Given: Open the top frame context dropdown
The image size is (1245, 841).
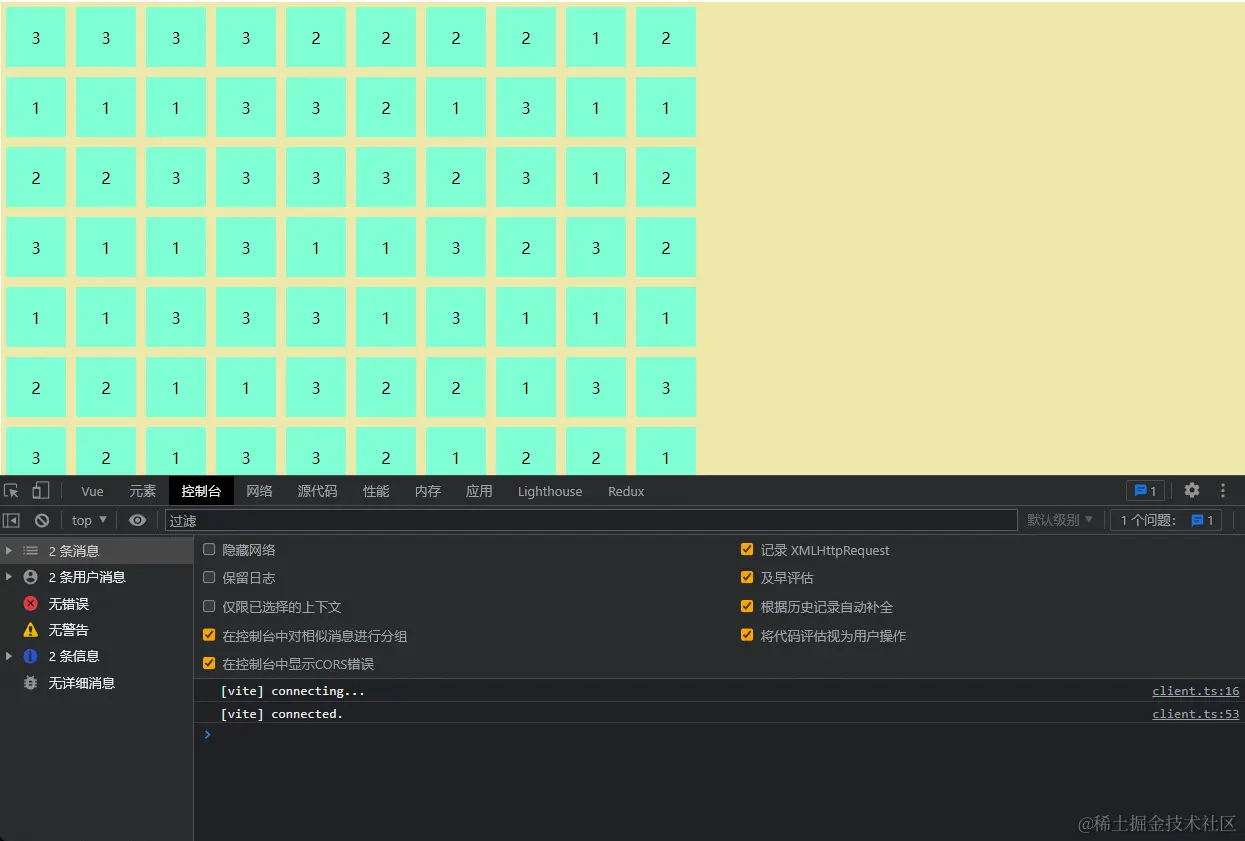Looking at the screenshot, I should point(88,520).
